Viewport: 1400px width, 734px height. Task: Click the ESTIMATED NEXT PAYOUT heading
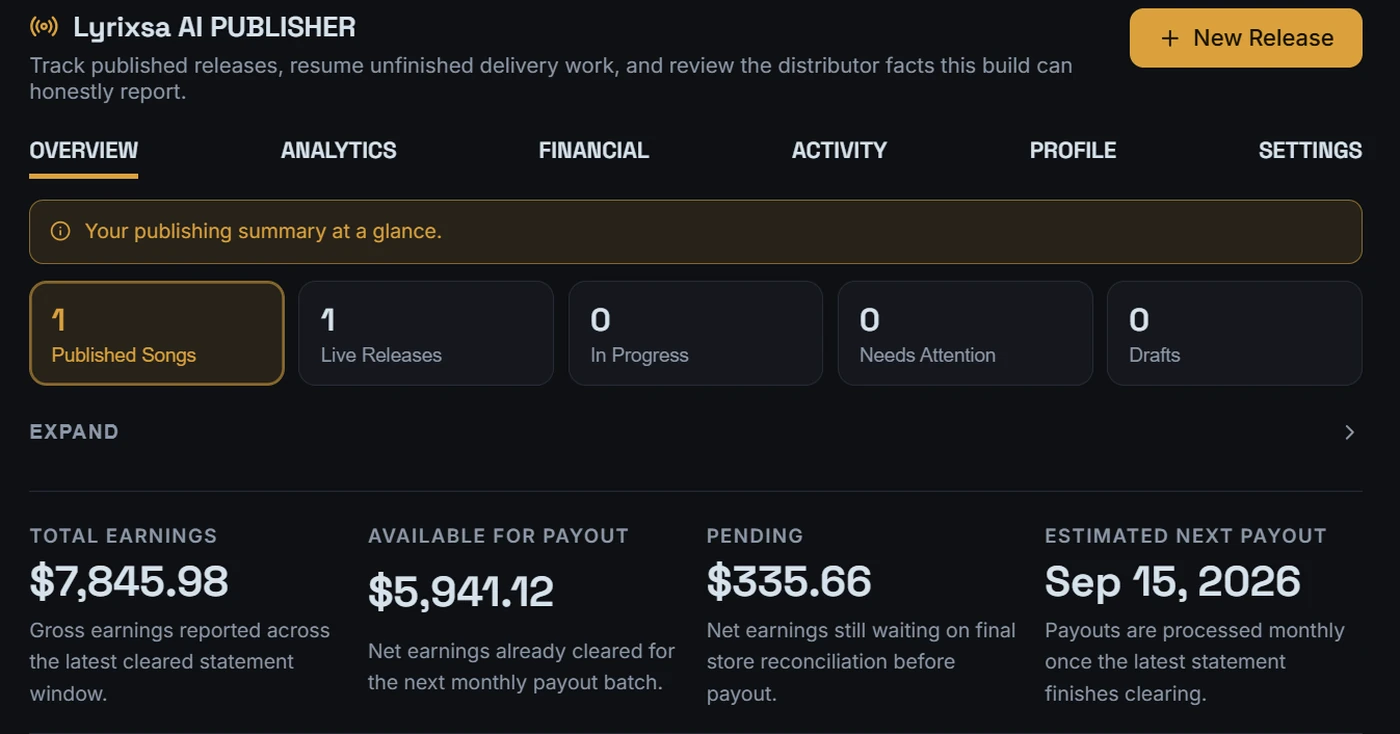[x=1186, y=536]
